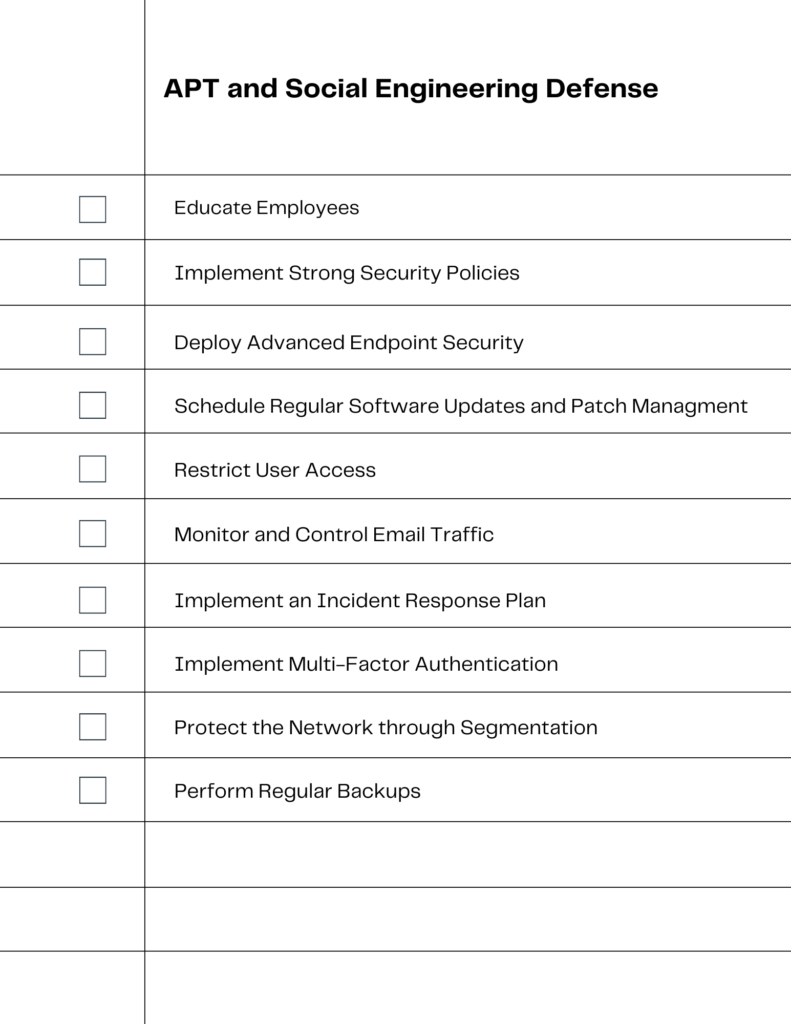The width and height of the screenshot is (791, 1024).
Task: Select the Restrict User Access text
Action: tap(275, 470)
